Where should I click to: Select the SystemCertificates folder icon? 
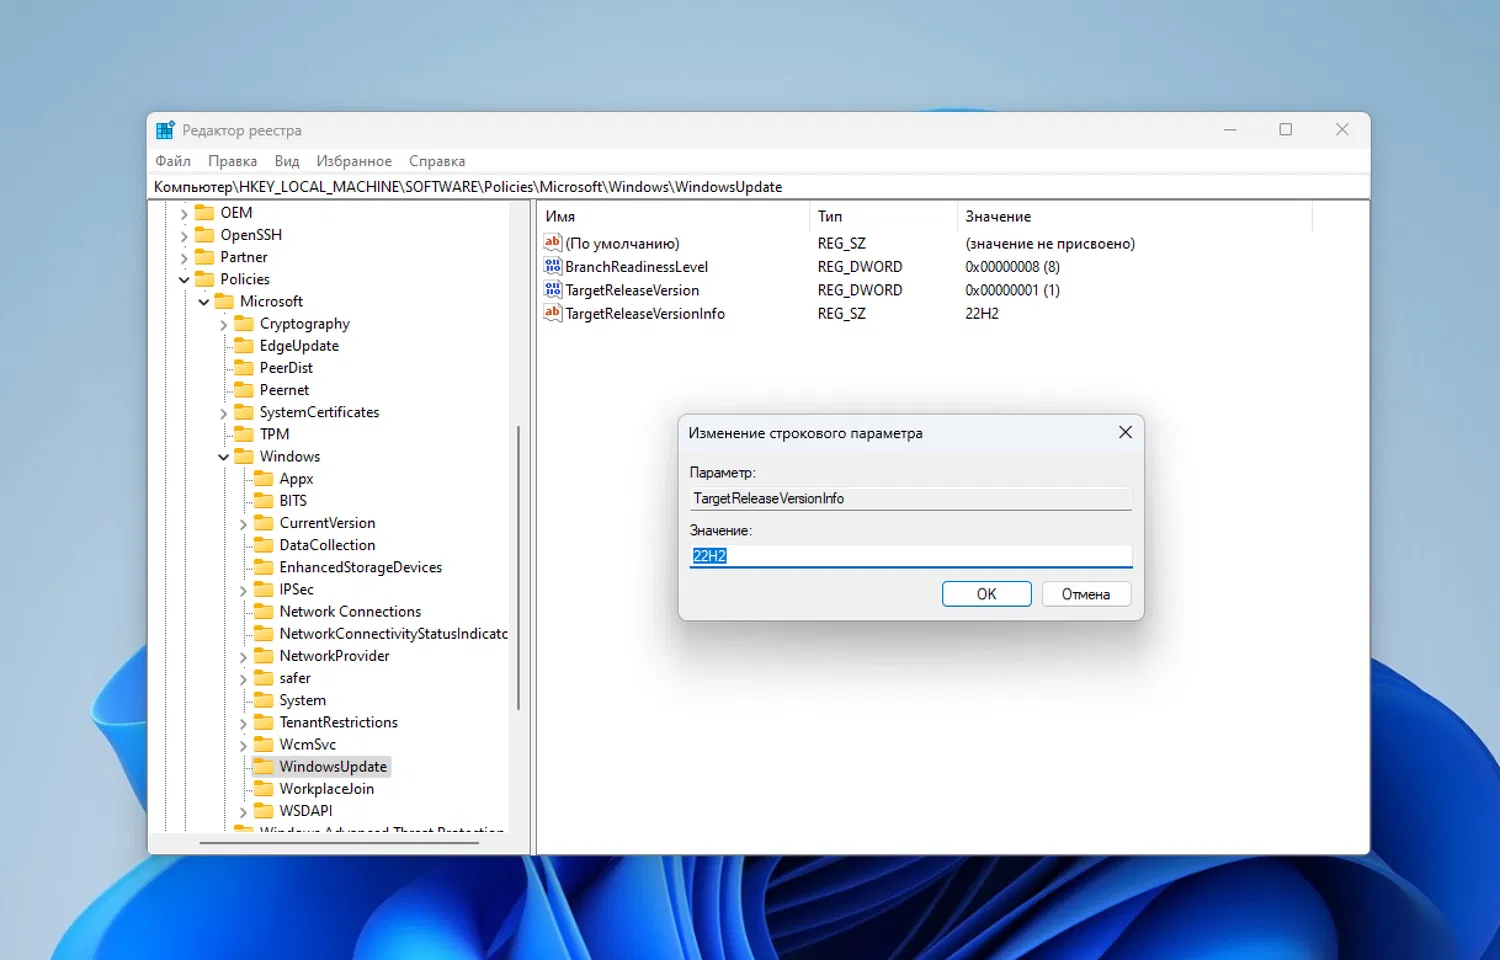click(x=244, y=412)
